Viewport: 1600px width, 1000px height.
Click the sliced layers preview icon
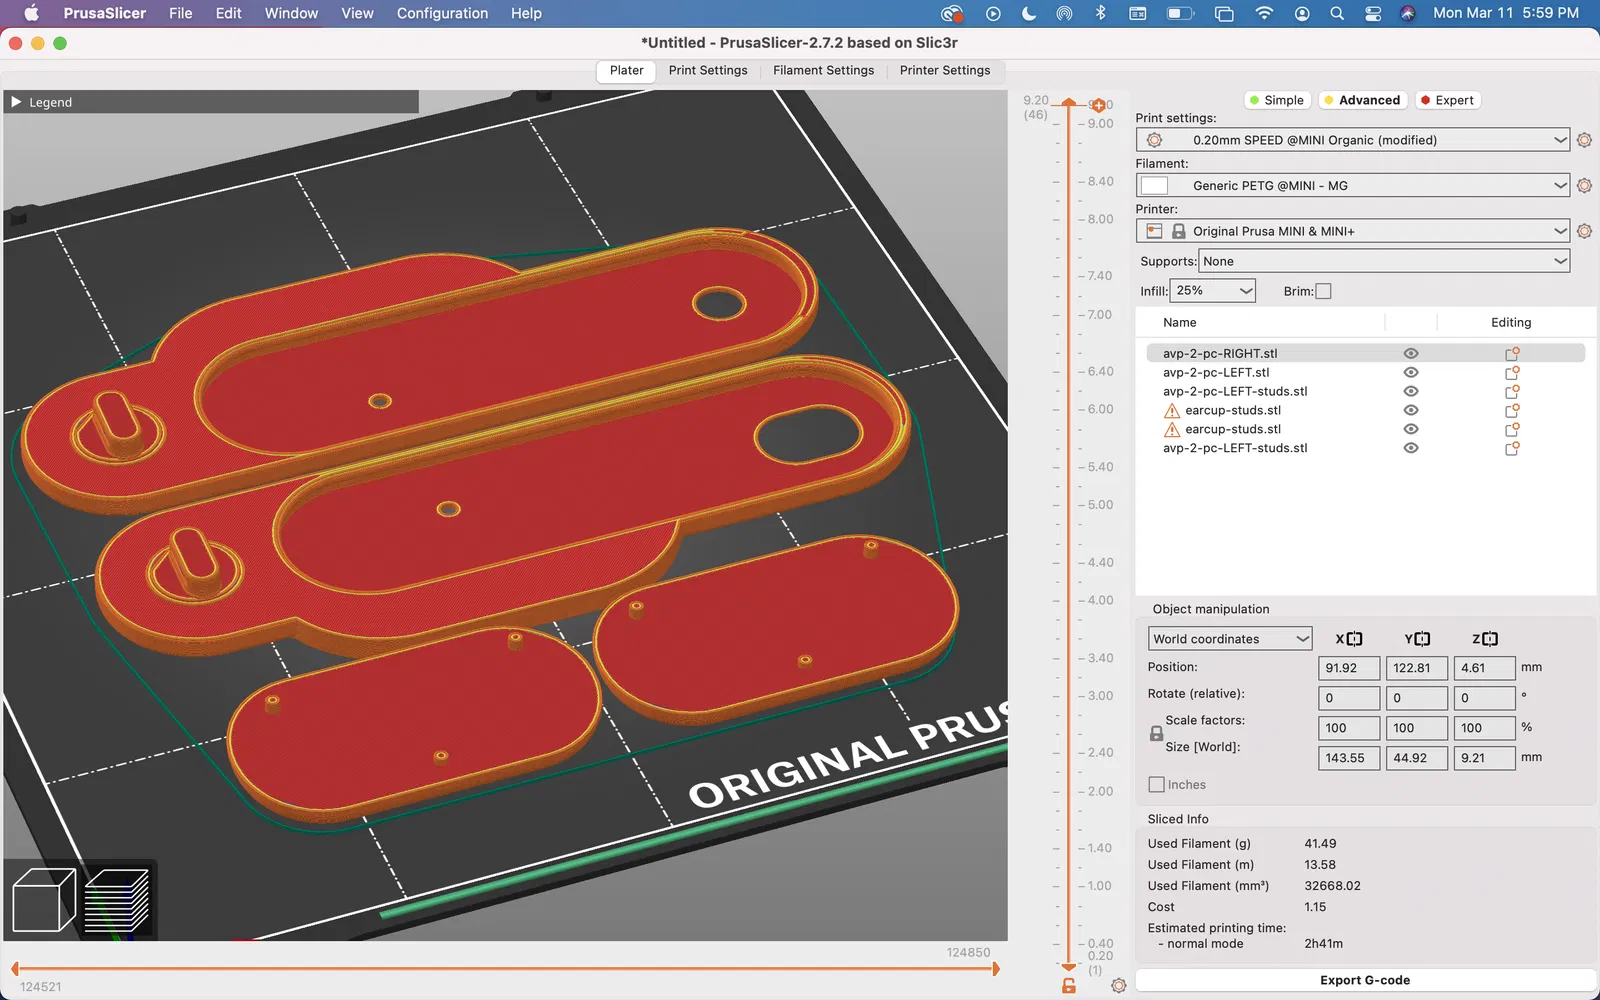[117, 900]
